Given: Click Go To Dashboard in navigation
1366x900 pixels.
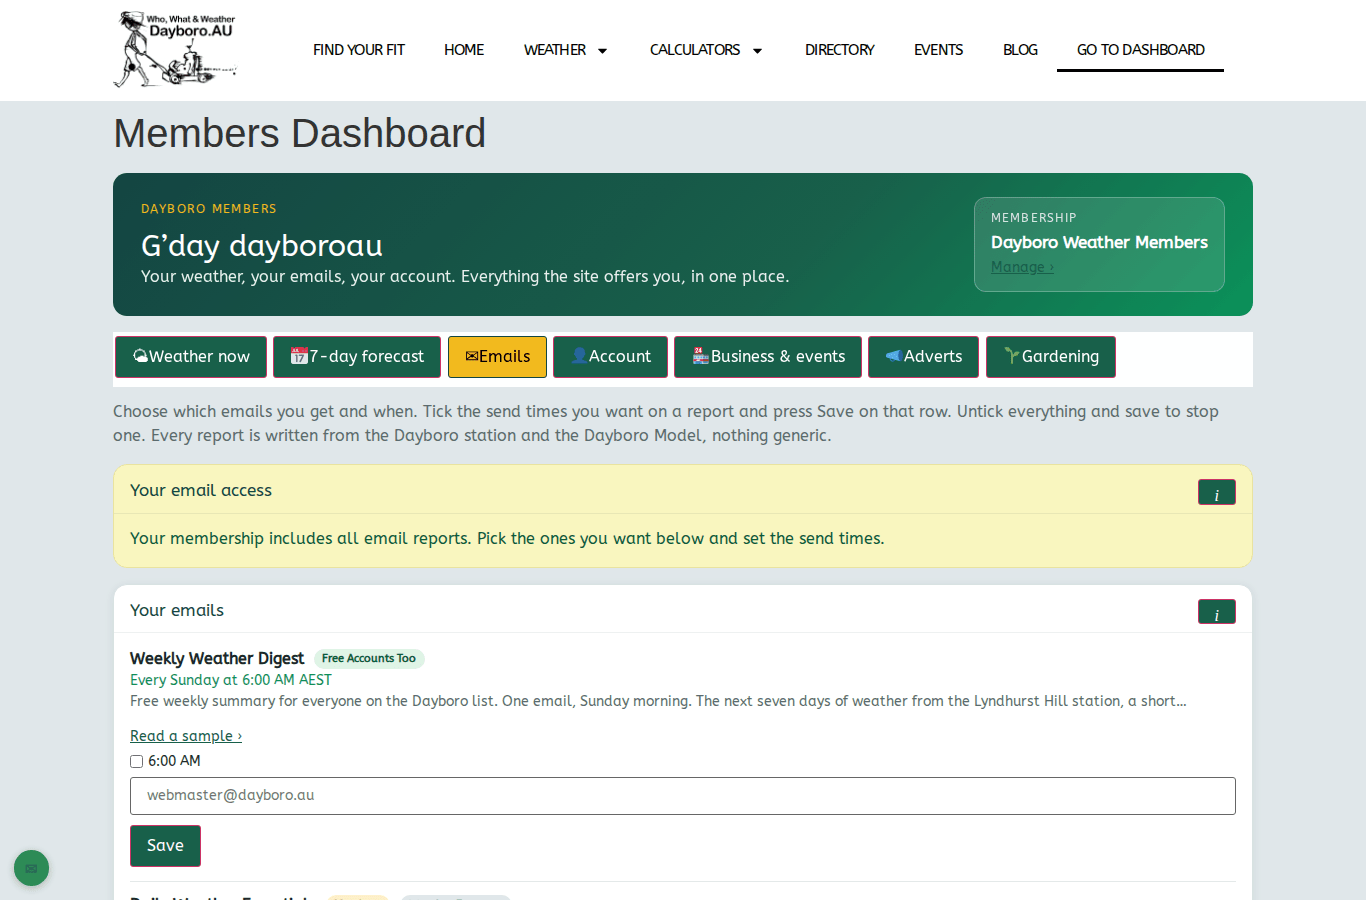Looking at the screenshot, I should pos(1140,50).
